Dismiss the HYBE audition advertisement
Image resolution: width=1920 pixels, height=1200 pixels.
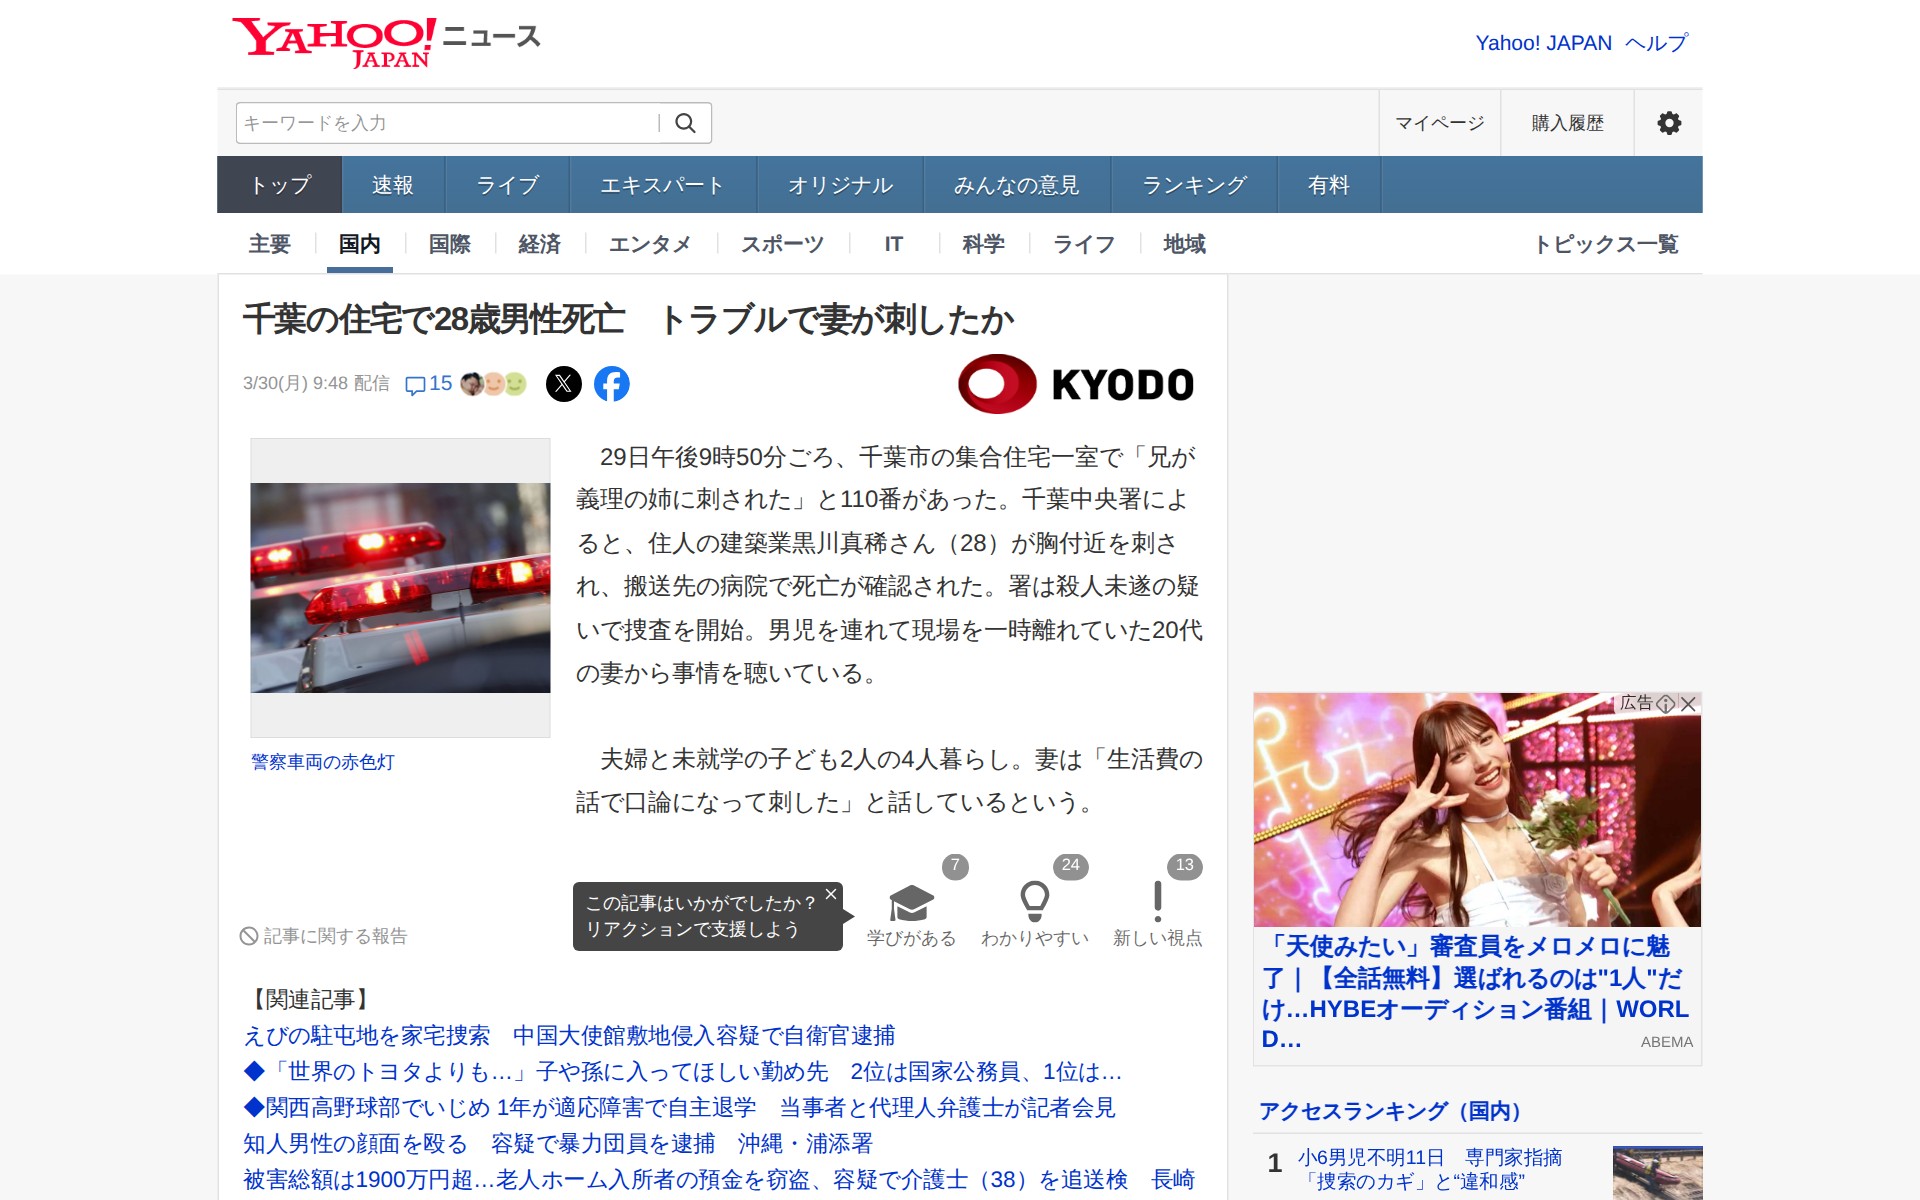1691,703
